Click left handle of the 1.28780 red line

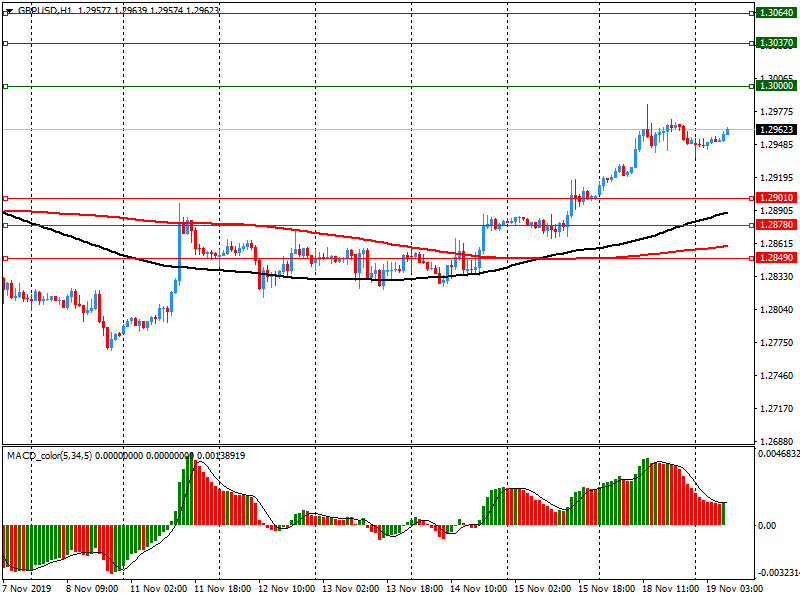click(6, 225)
